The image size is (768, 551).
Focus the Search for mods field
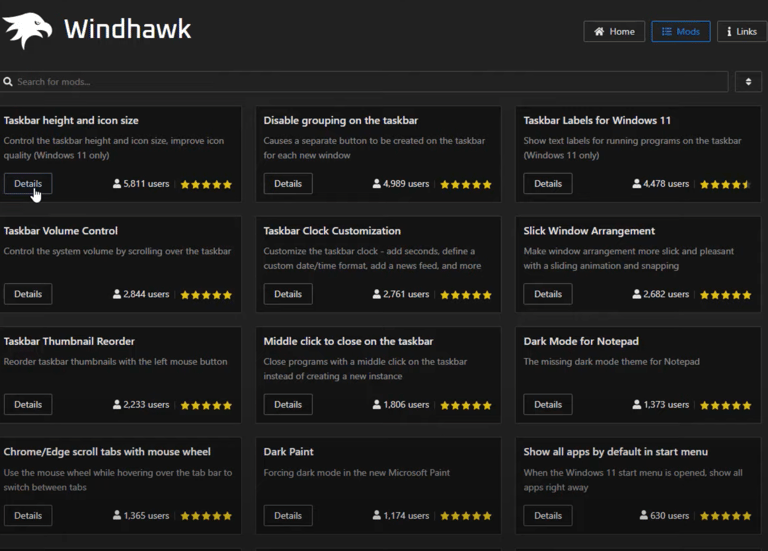365,82
